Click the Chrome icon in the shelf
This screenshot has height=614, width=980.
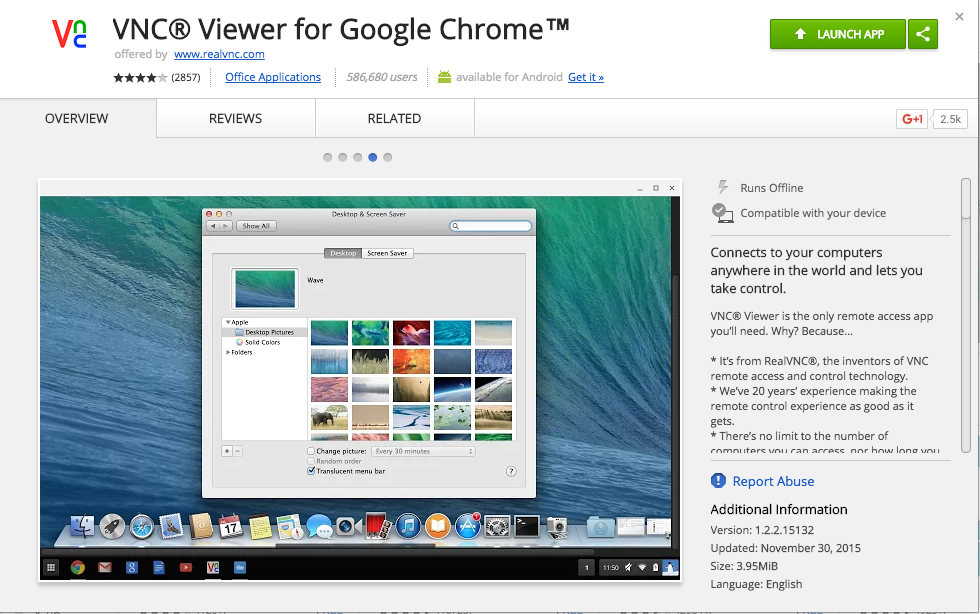point(78,568)
